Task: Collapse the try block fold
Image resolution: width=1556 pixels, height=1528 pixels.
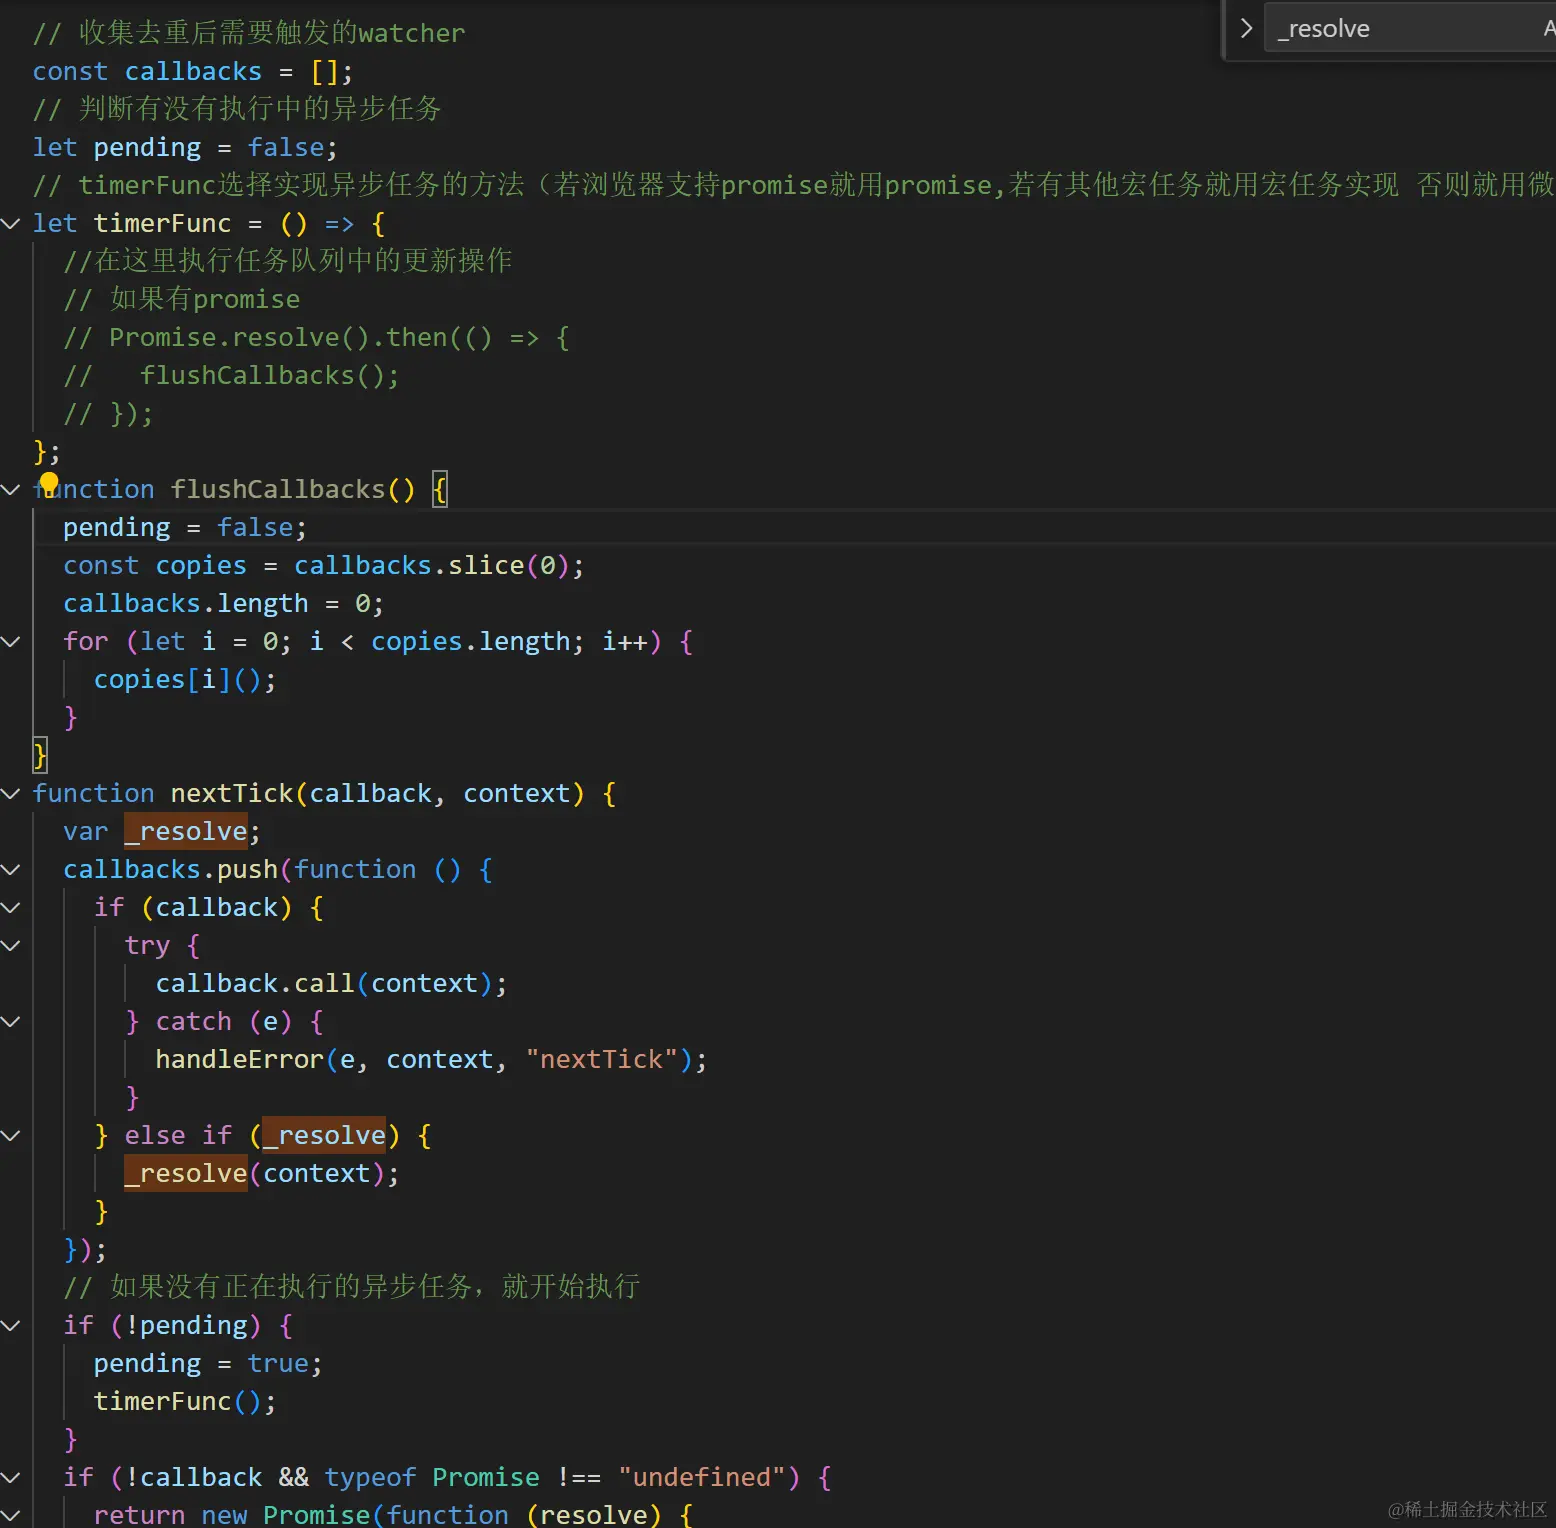Action: click(11, 945)
